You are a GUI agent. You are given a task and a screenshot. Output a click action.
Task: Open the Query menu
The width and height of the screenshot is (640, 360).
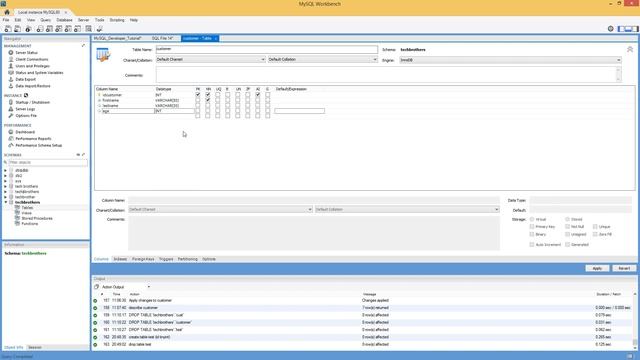(x=45, y=20)
